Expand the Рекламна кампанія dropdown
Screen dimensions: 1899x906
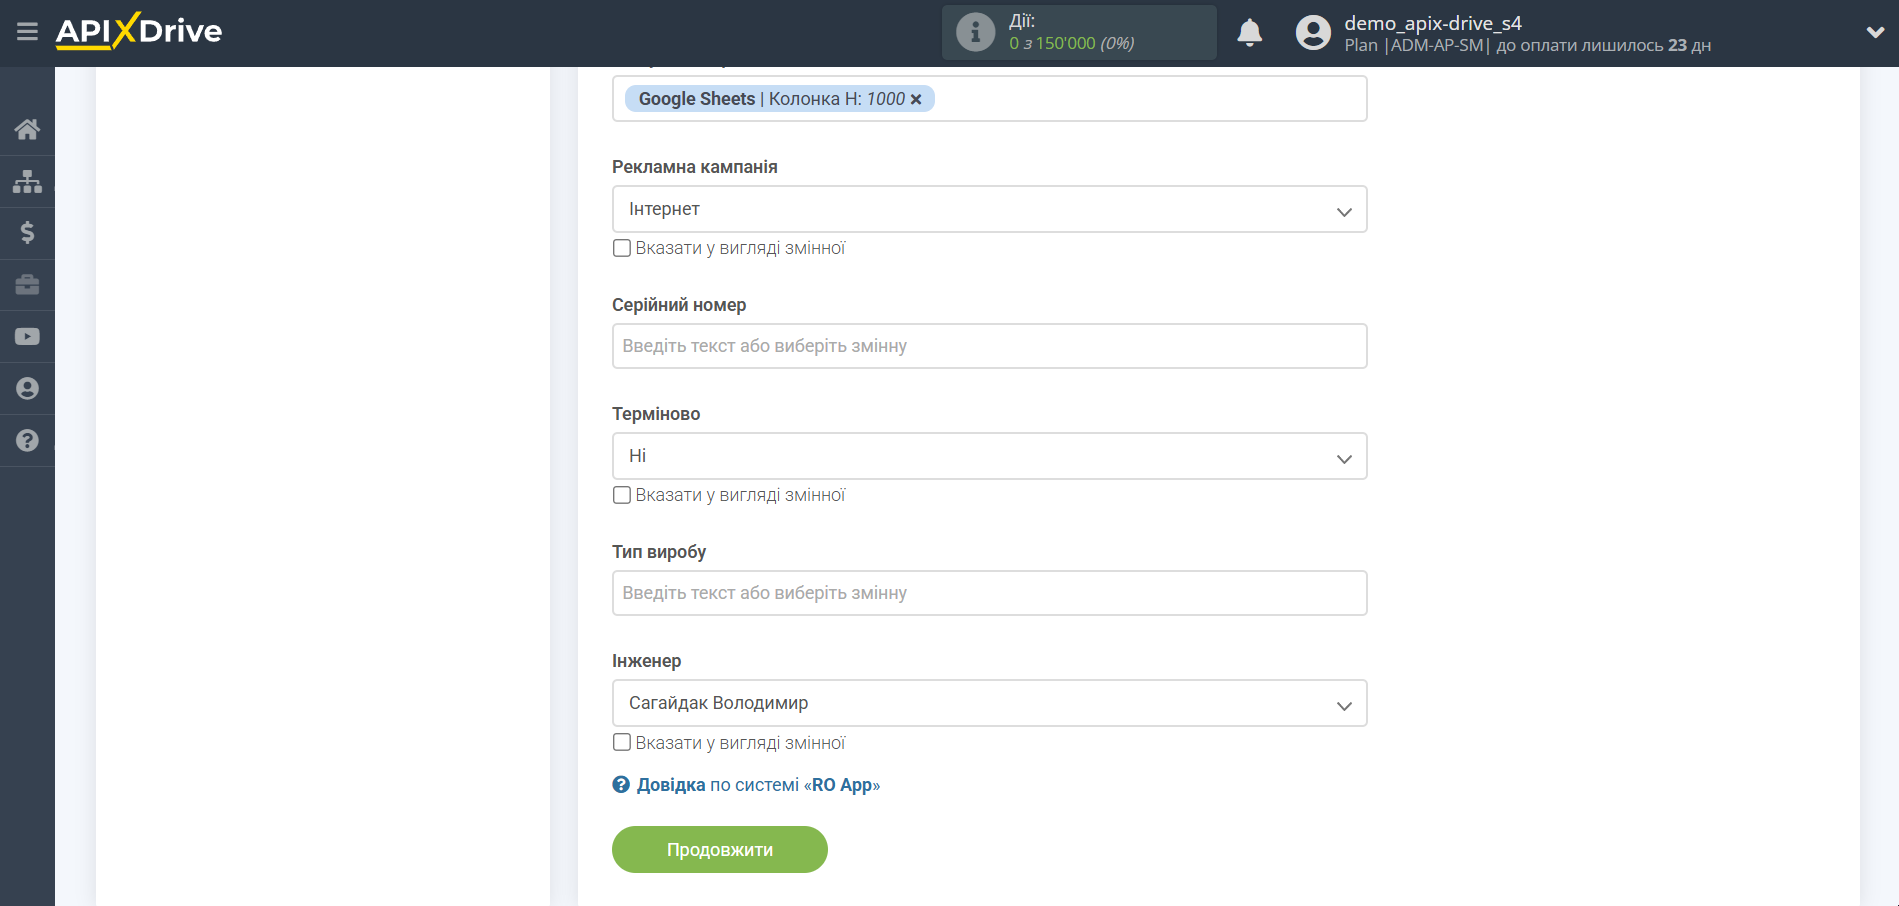click(x=989, y=209)
